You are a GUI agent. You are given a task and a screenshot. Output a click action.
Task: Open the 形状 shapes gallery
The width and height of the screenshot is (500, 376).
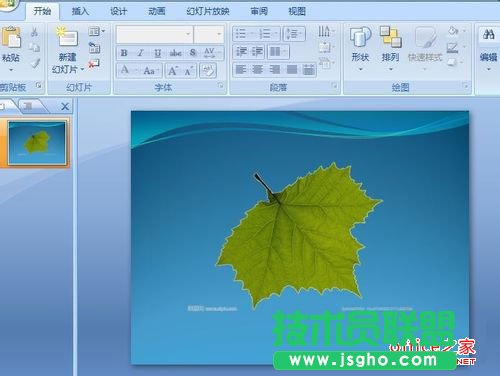pos(360,48)
